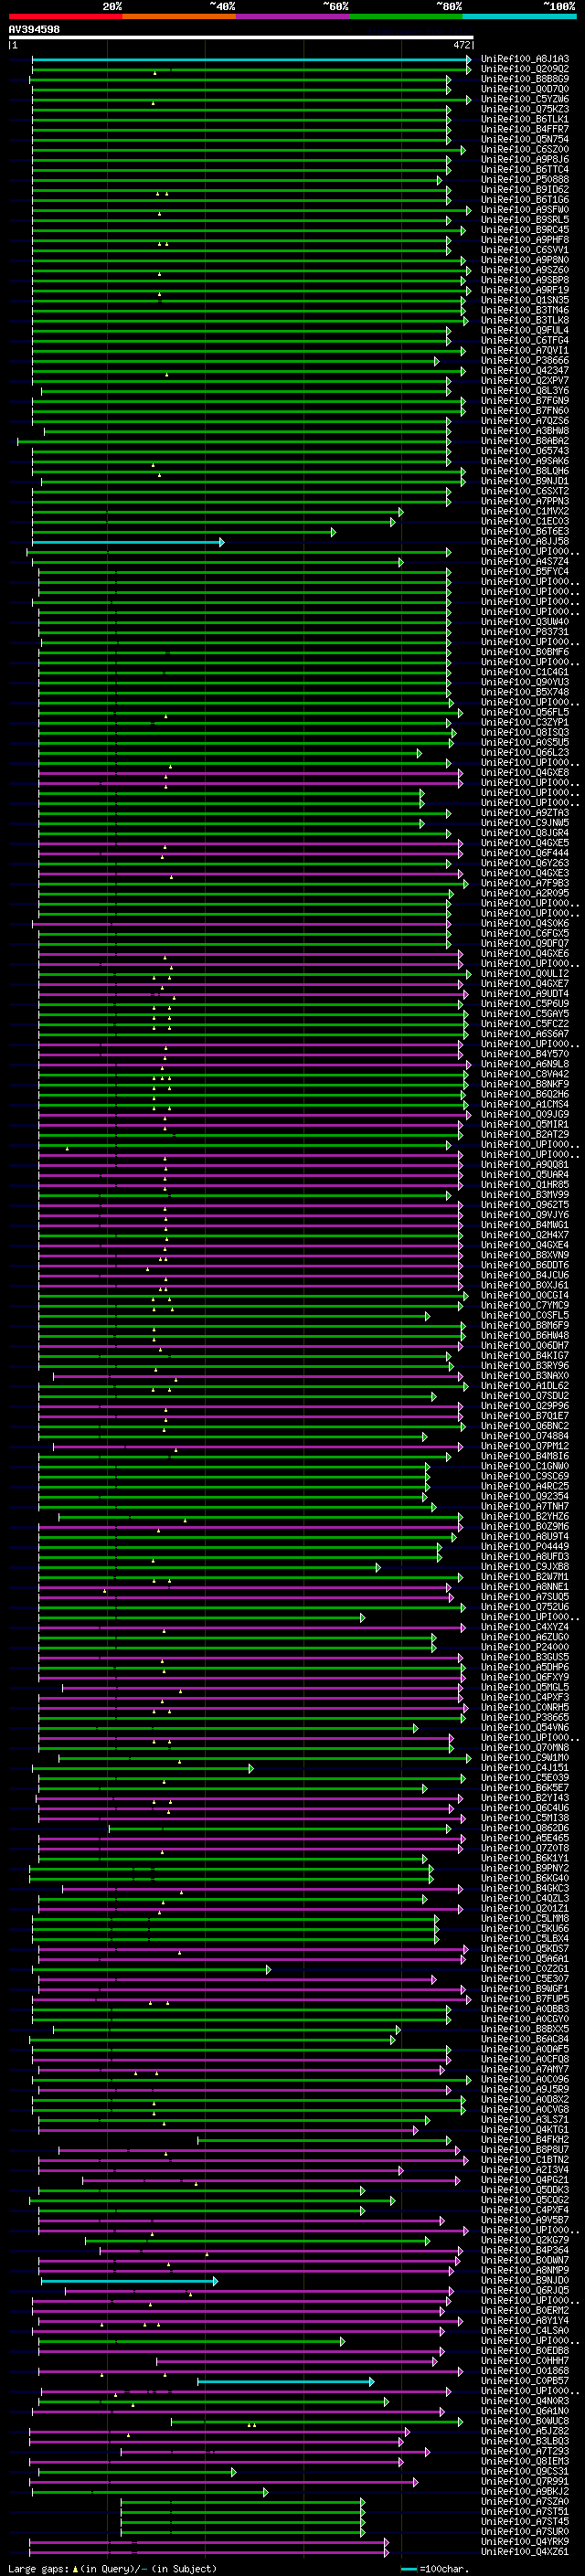585x2576 pixels.
Task: Click the cyan ~100% identity legend segment
Action: 519,16
